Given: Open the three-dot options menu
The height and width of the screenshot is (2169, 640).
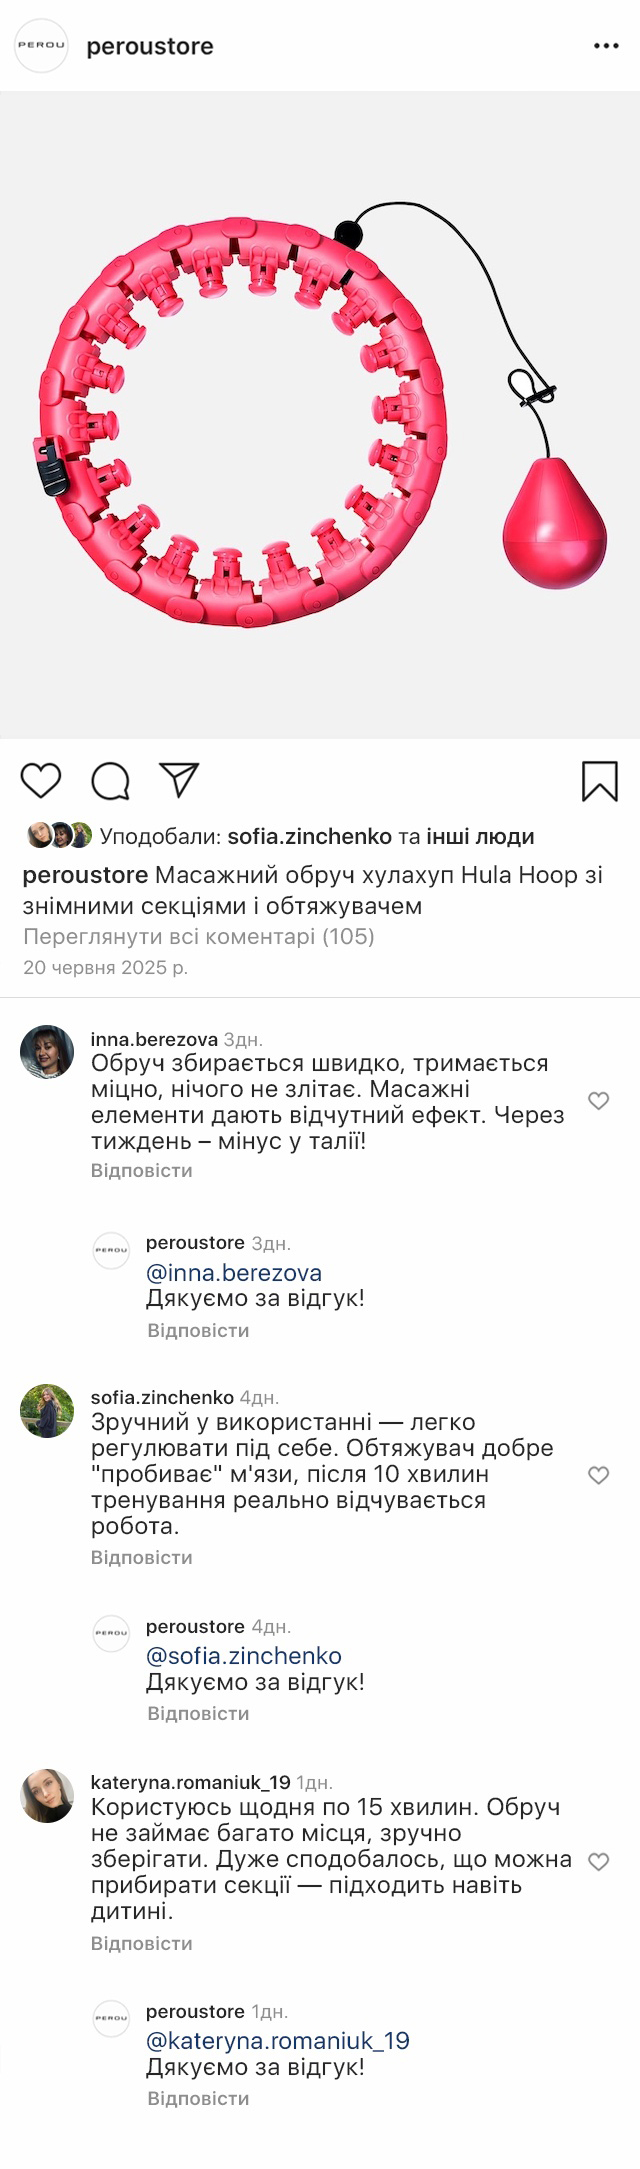Looking at the screenshot, I should pyautogui.click(x=606, y=46).
